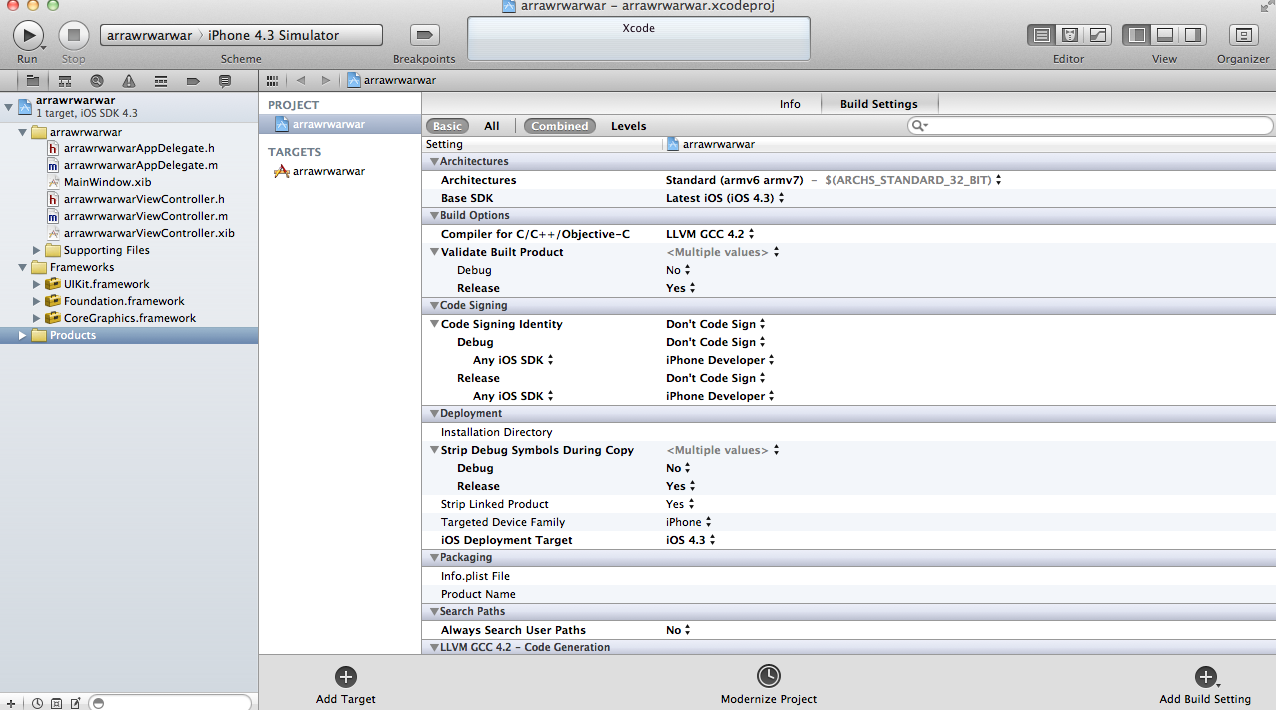The width and height of the screenshot is (1276, 710).
Task: Toggle the Breakpoints button
Action: coord(424,35)
